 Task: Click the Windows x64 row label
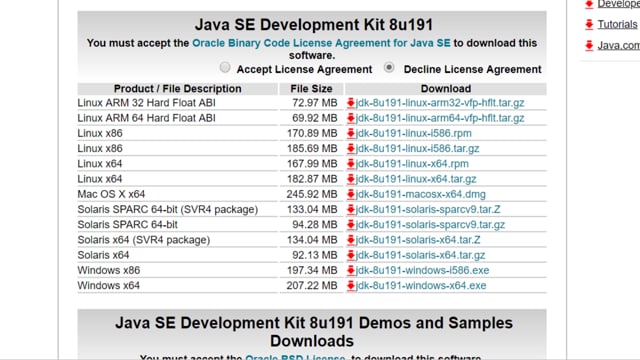pyautogui.click(x=109, y=286)
